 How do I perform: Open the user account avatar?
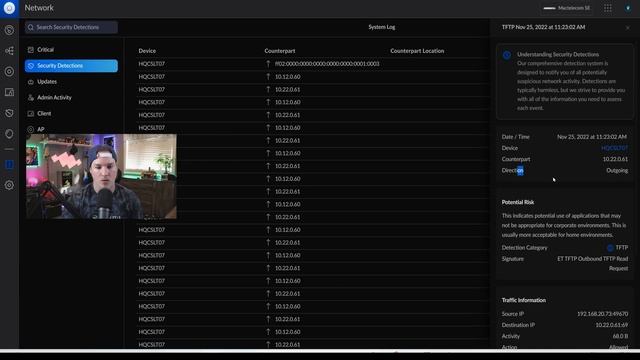click(628, 8)
